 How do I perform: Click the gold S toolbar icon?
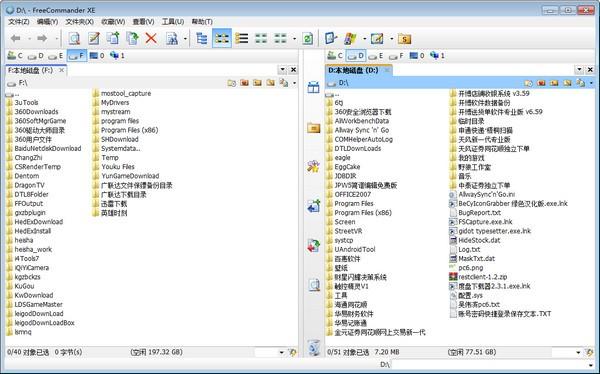404,38
